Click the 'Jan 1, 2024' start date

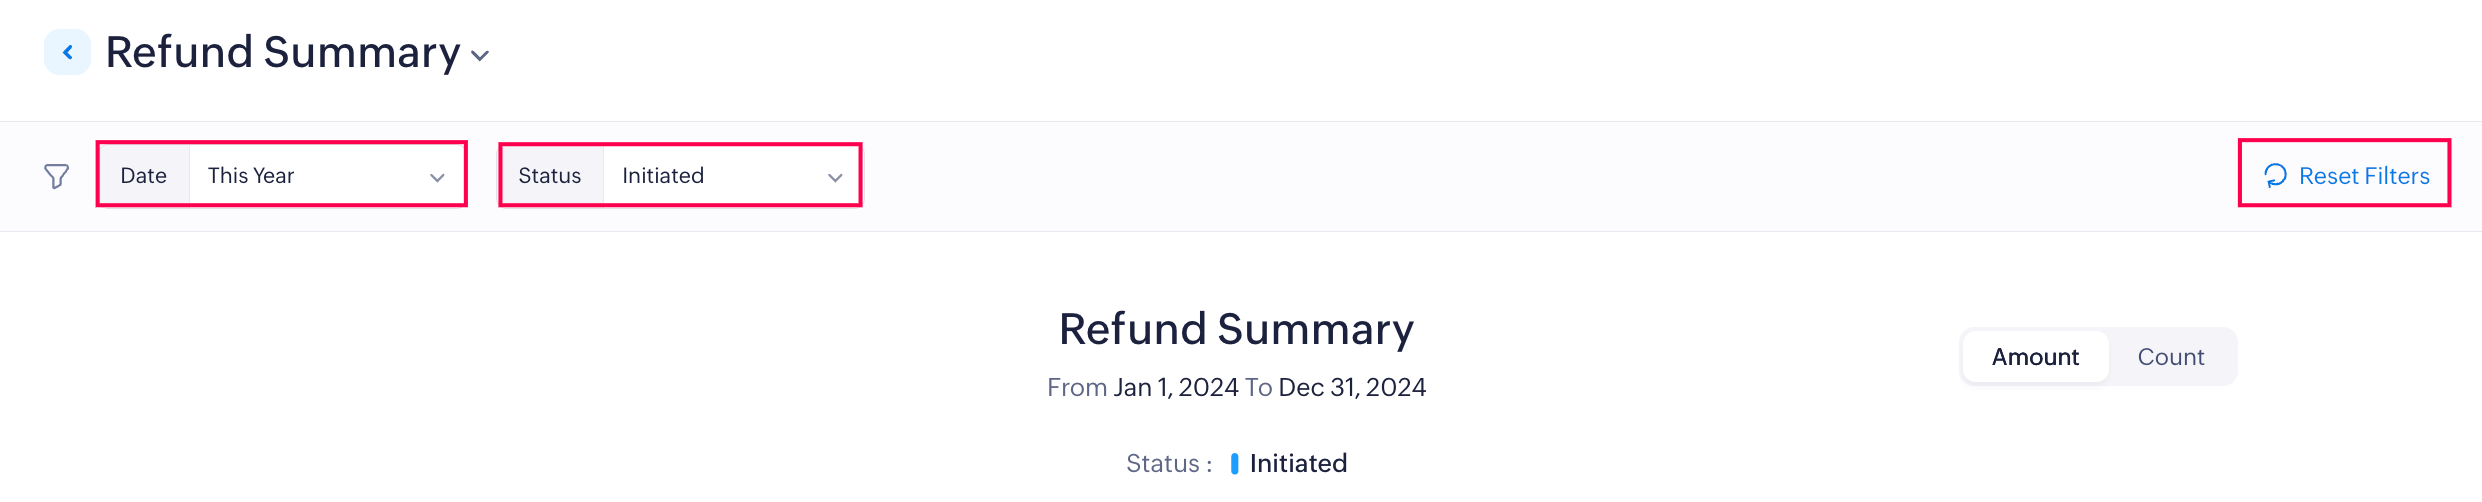[1176, 387]
